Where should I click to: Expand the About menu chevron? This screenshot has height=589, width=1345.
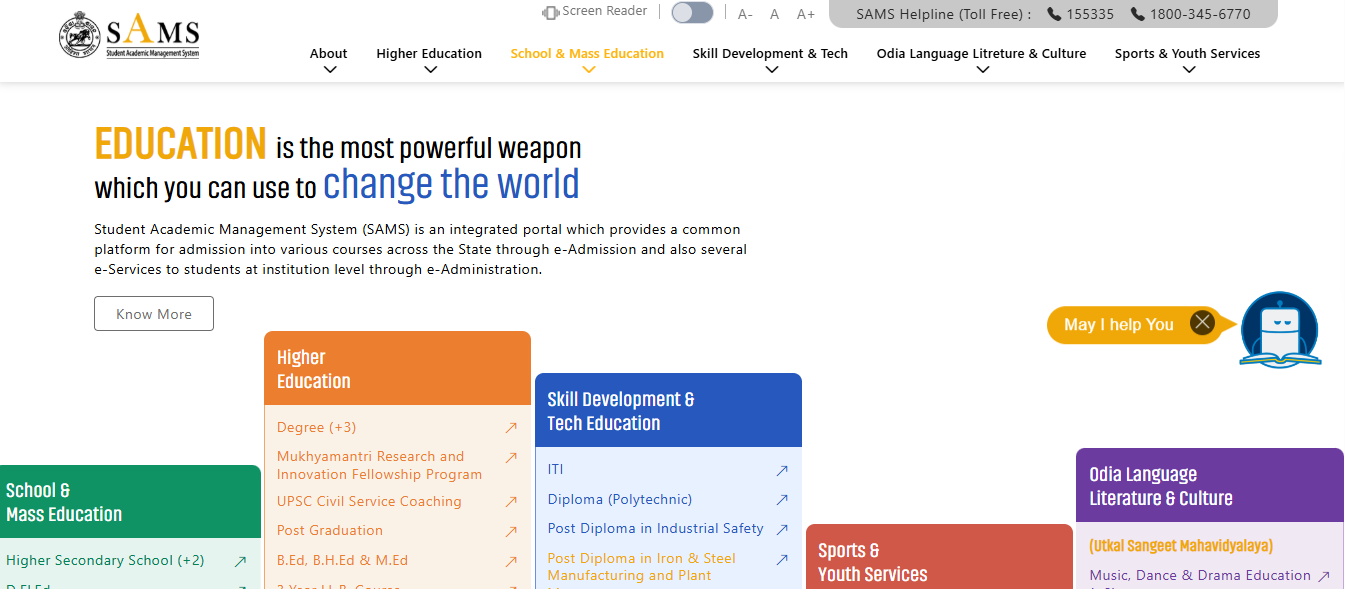click(x=330, y=70)
